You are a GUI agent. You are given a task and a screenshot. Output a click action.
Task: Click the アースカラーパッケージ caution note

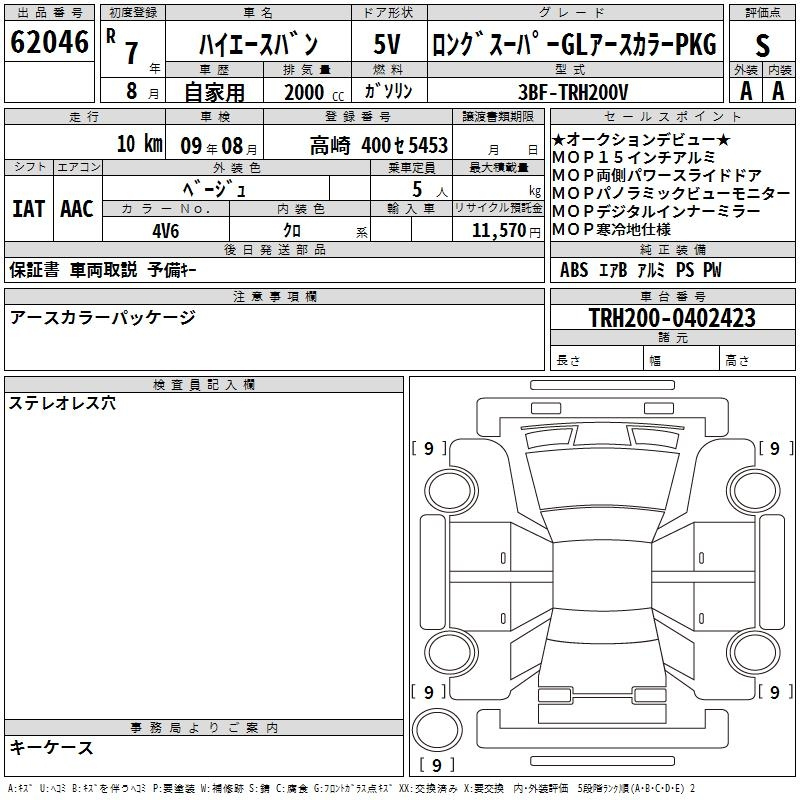[x=102, y=317]
